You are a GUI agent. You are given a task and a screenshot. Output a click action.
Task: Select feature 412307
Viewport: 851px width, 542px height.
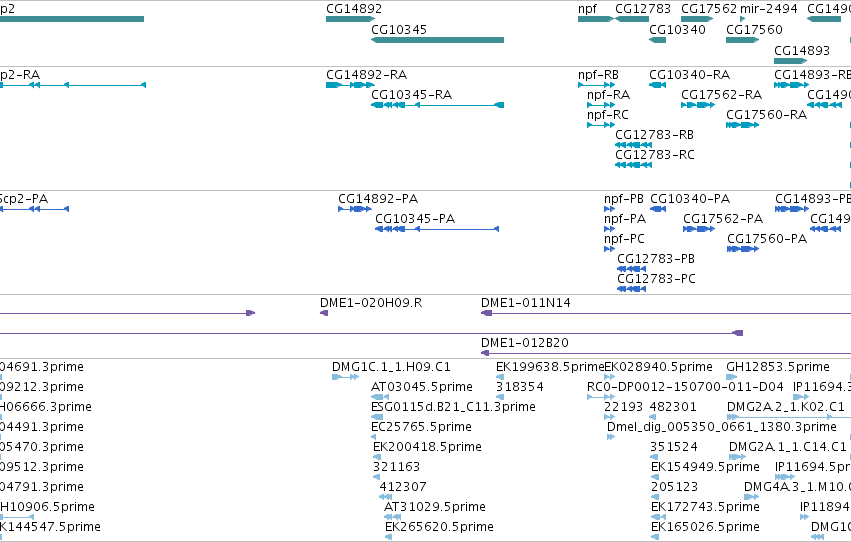[385, 497]
